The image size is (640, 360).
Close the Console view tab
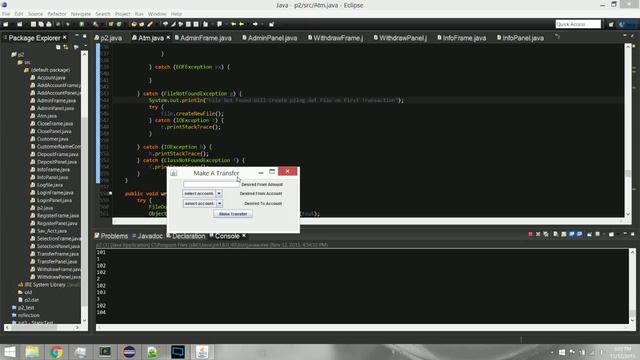(244, 236)
